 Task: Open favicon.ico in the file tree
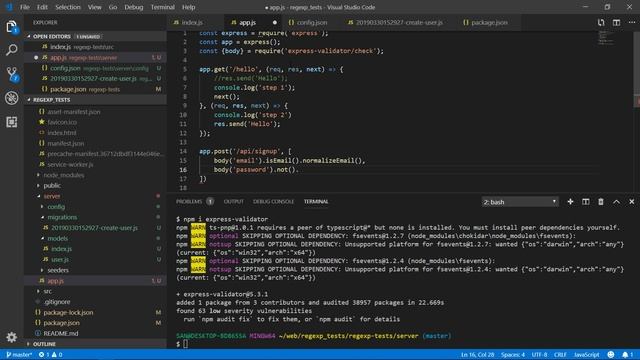pos(62,122)
